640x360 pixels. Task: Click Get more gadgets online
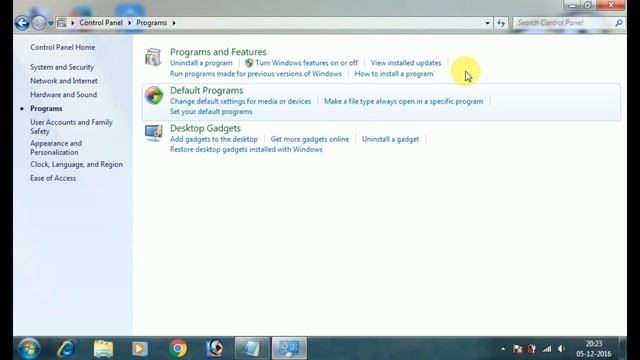(x=310, y=139)
